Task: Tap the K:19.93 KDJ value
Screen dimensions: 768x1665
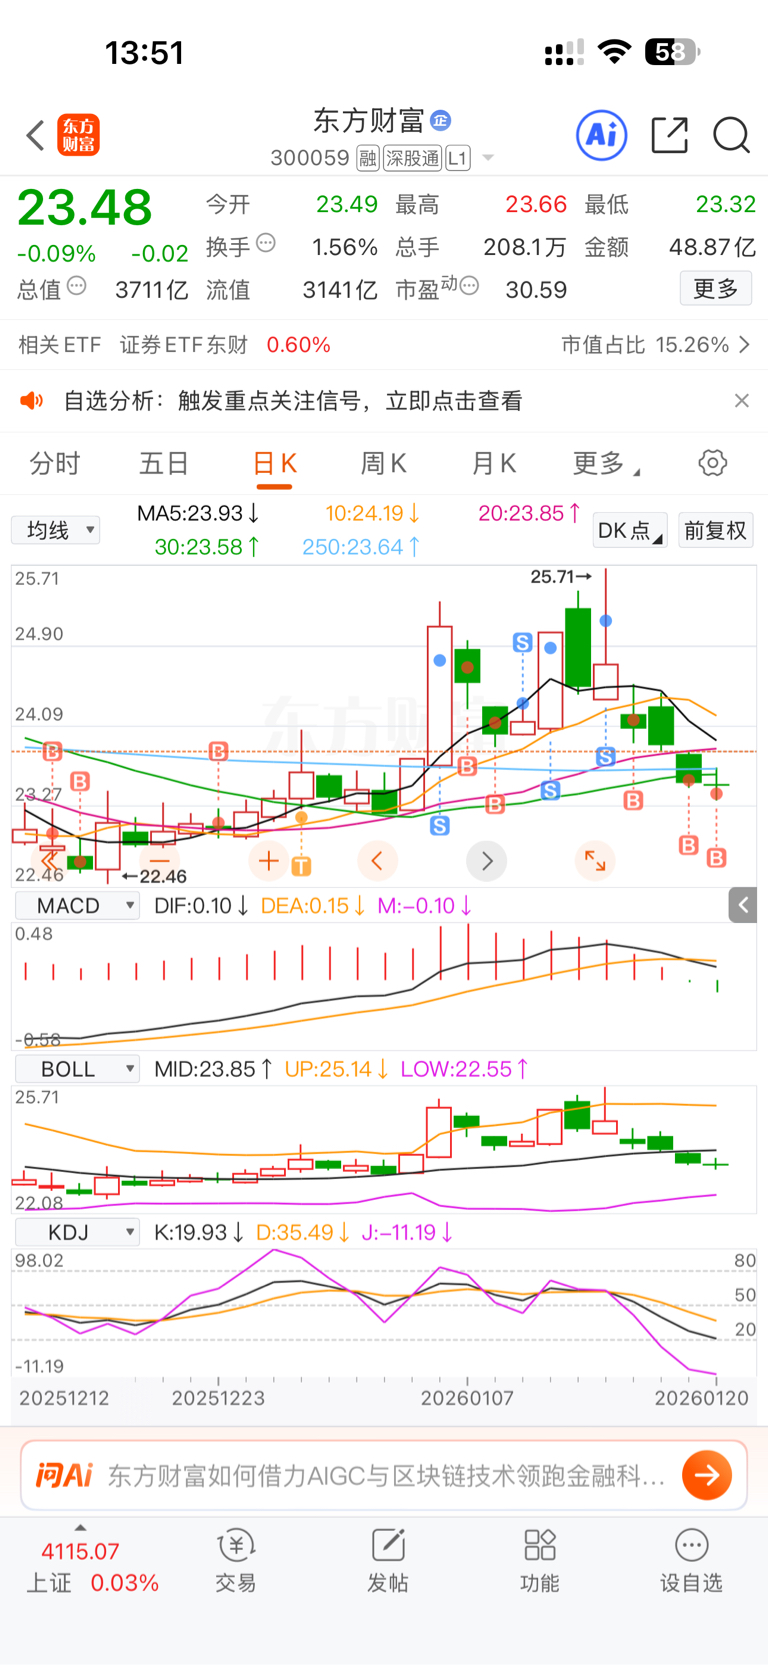Action: [x=199, y=1232]
